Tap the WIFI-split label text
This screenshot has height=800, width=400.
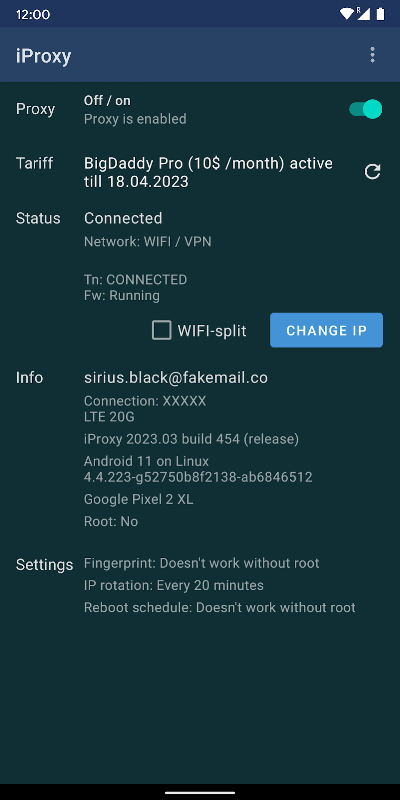pos(212,331)
